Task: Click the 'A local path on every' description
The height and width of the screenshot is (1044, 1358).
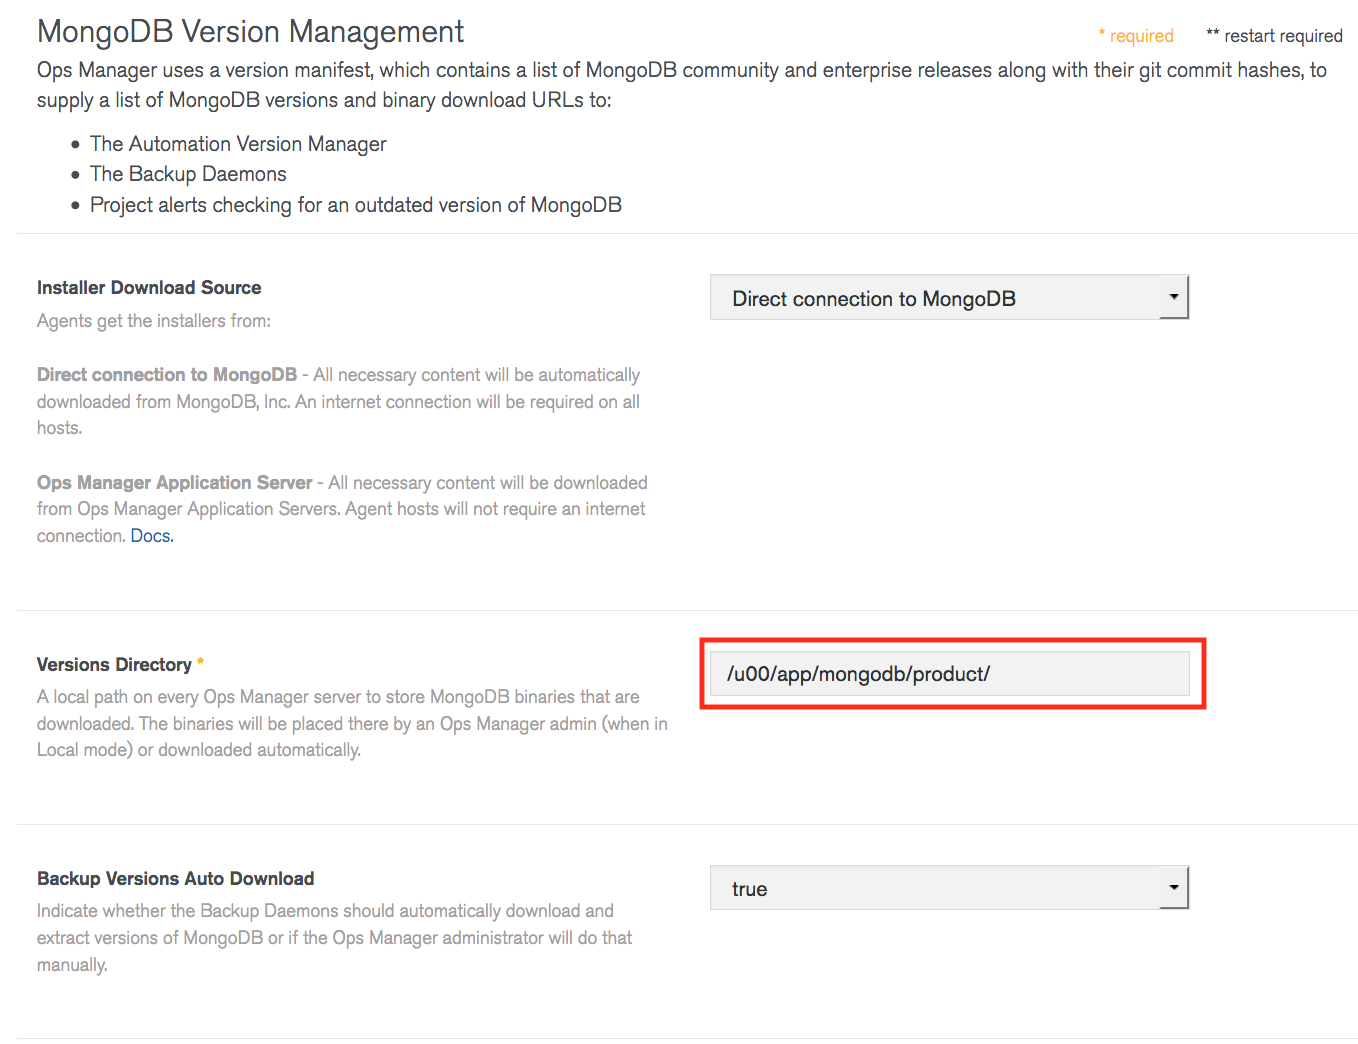Action: (x=352, y=723)
